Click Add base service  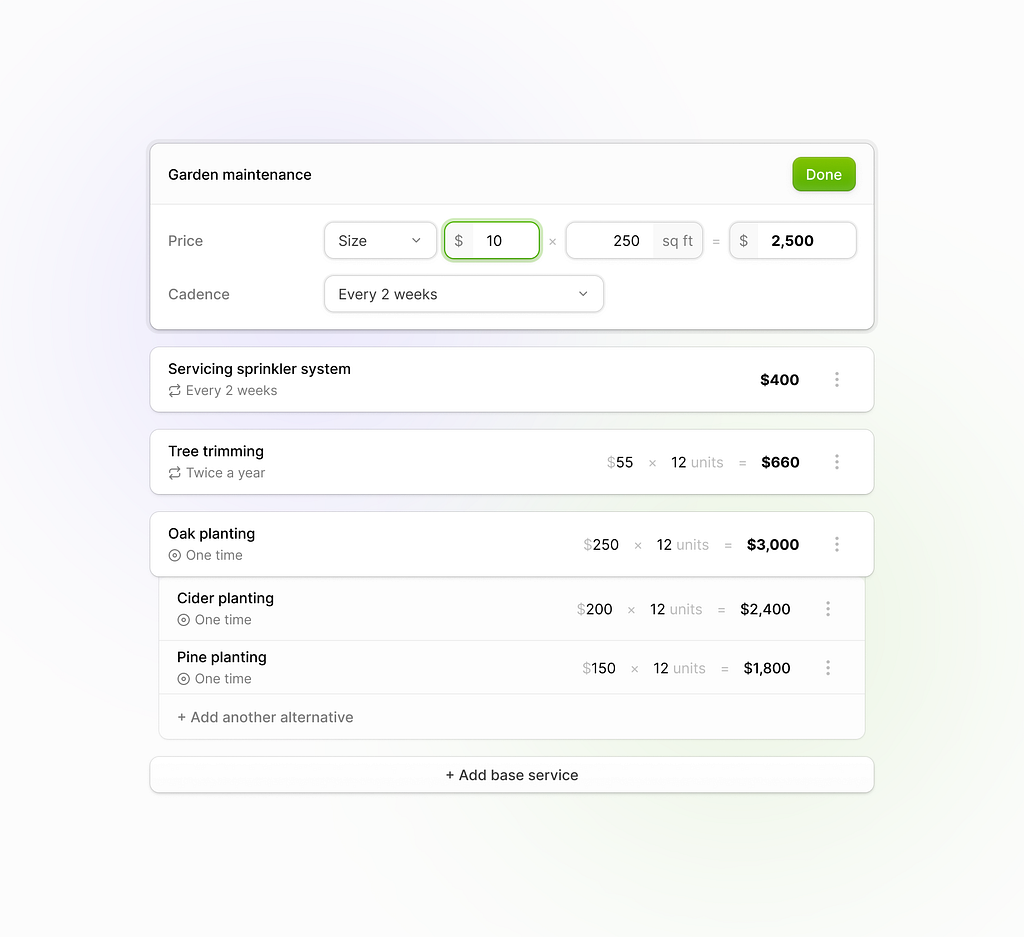coord(511,774)
